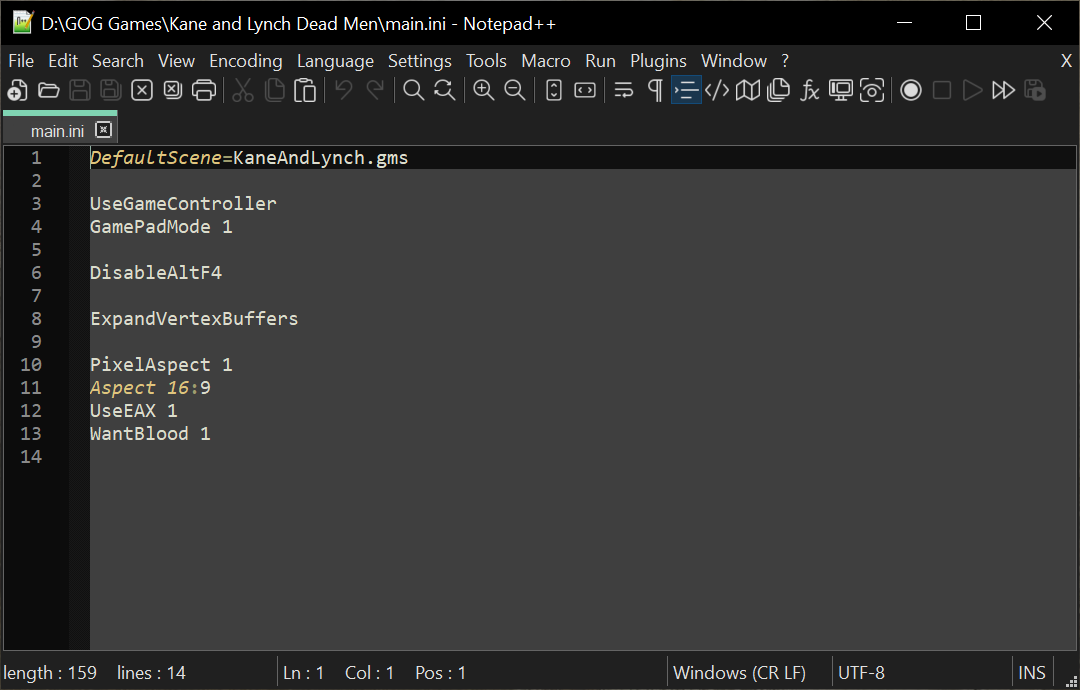This screenshot has height=690, width=1080.
Task: Click the macro Playback triangle icon
Action: 973,90
